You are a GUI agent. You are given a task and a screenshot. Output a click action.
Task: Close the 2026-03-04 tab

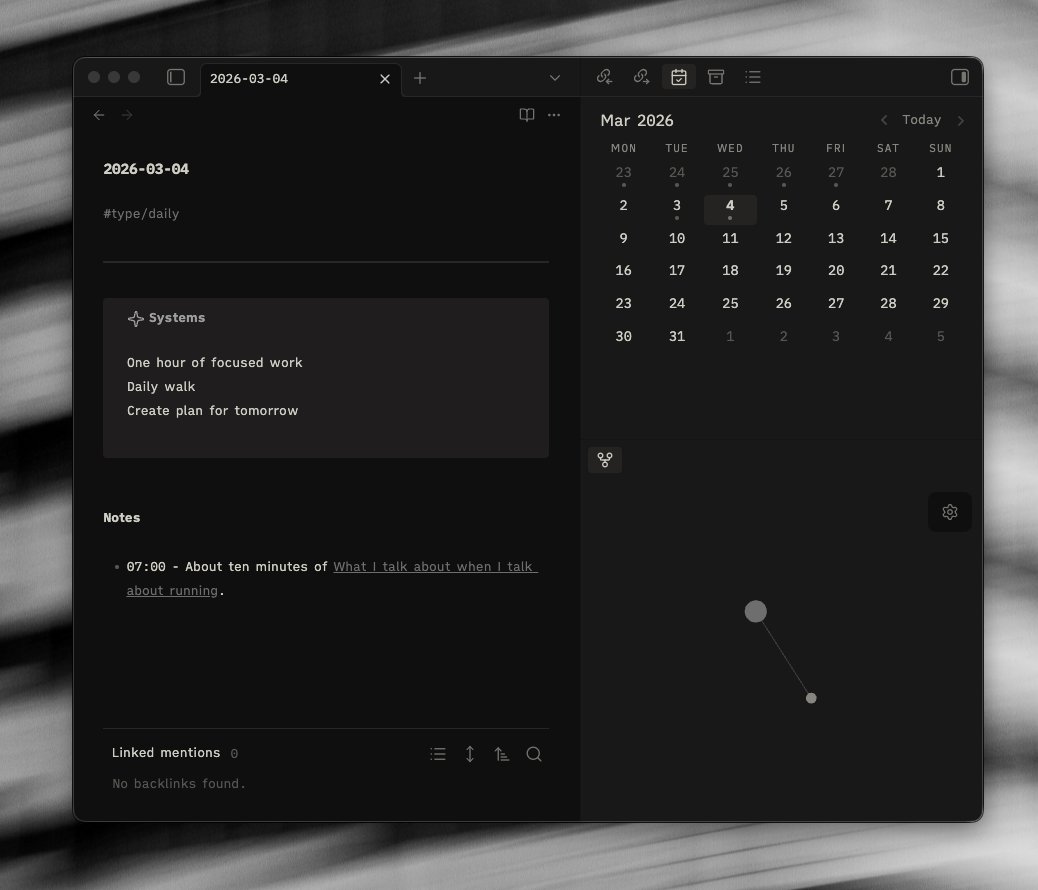coord(385,79)
